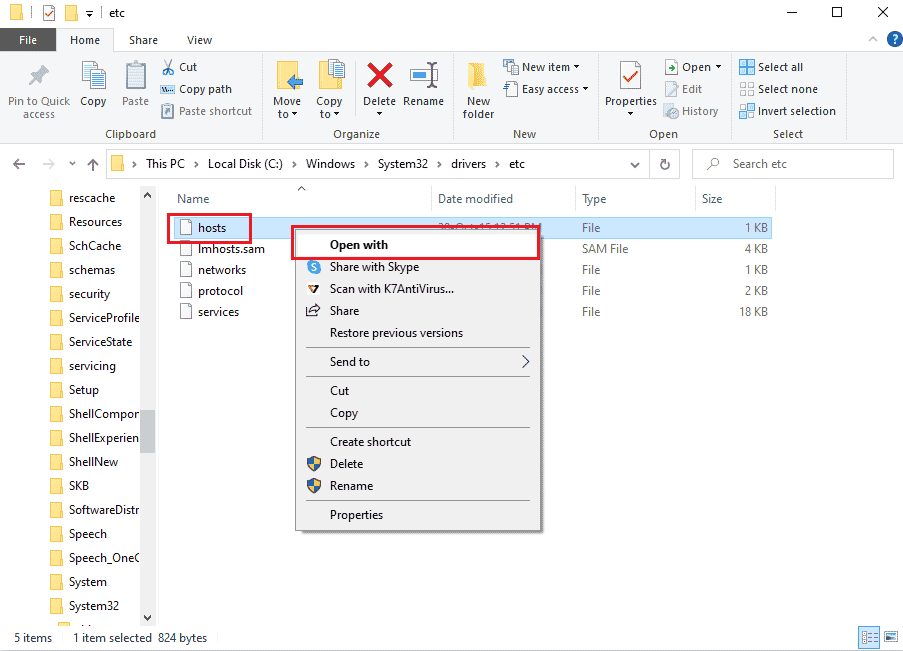Screen dimensions: 903x651
Task: Open the Help question mark icon
Action: (895, 39)
